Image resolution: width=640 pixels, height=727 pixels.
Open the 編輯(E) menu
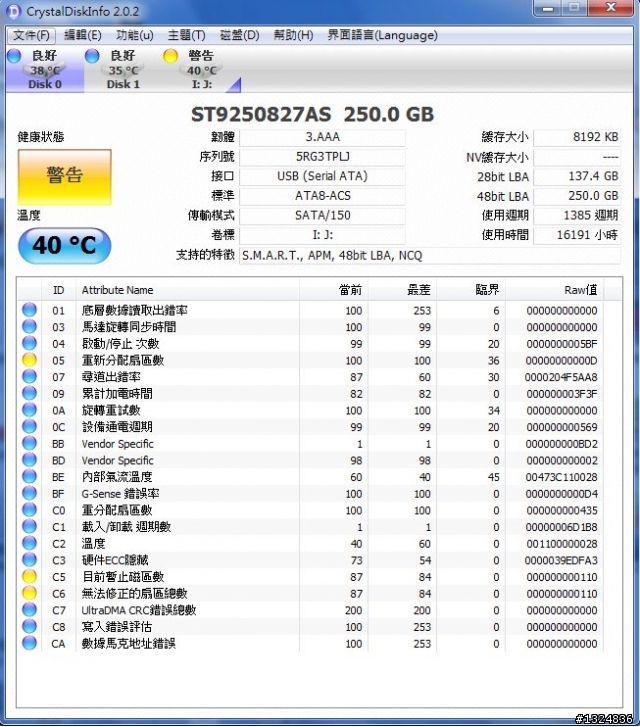click(83, 35)
